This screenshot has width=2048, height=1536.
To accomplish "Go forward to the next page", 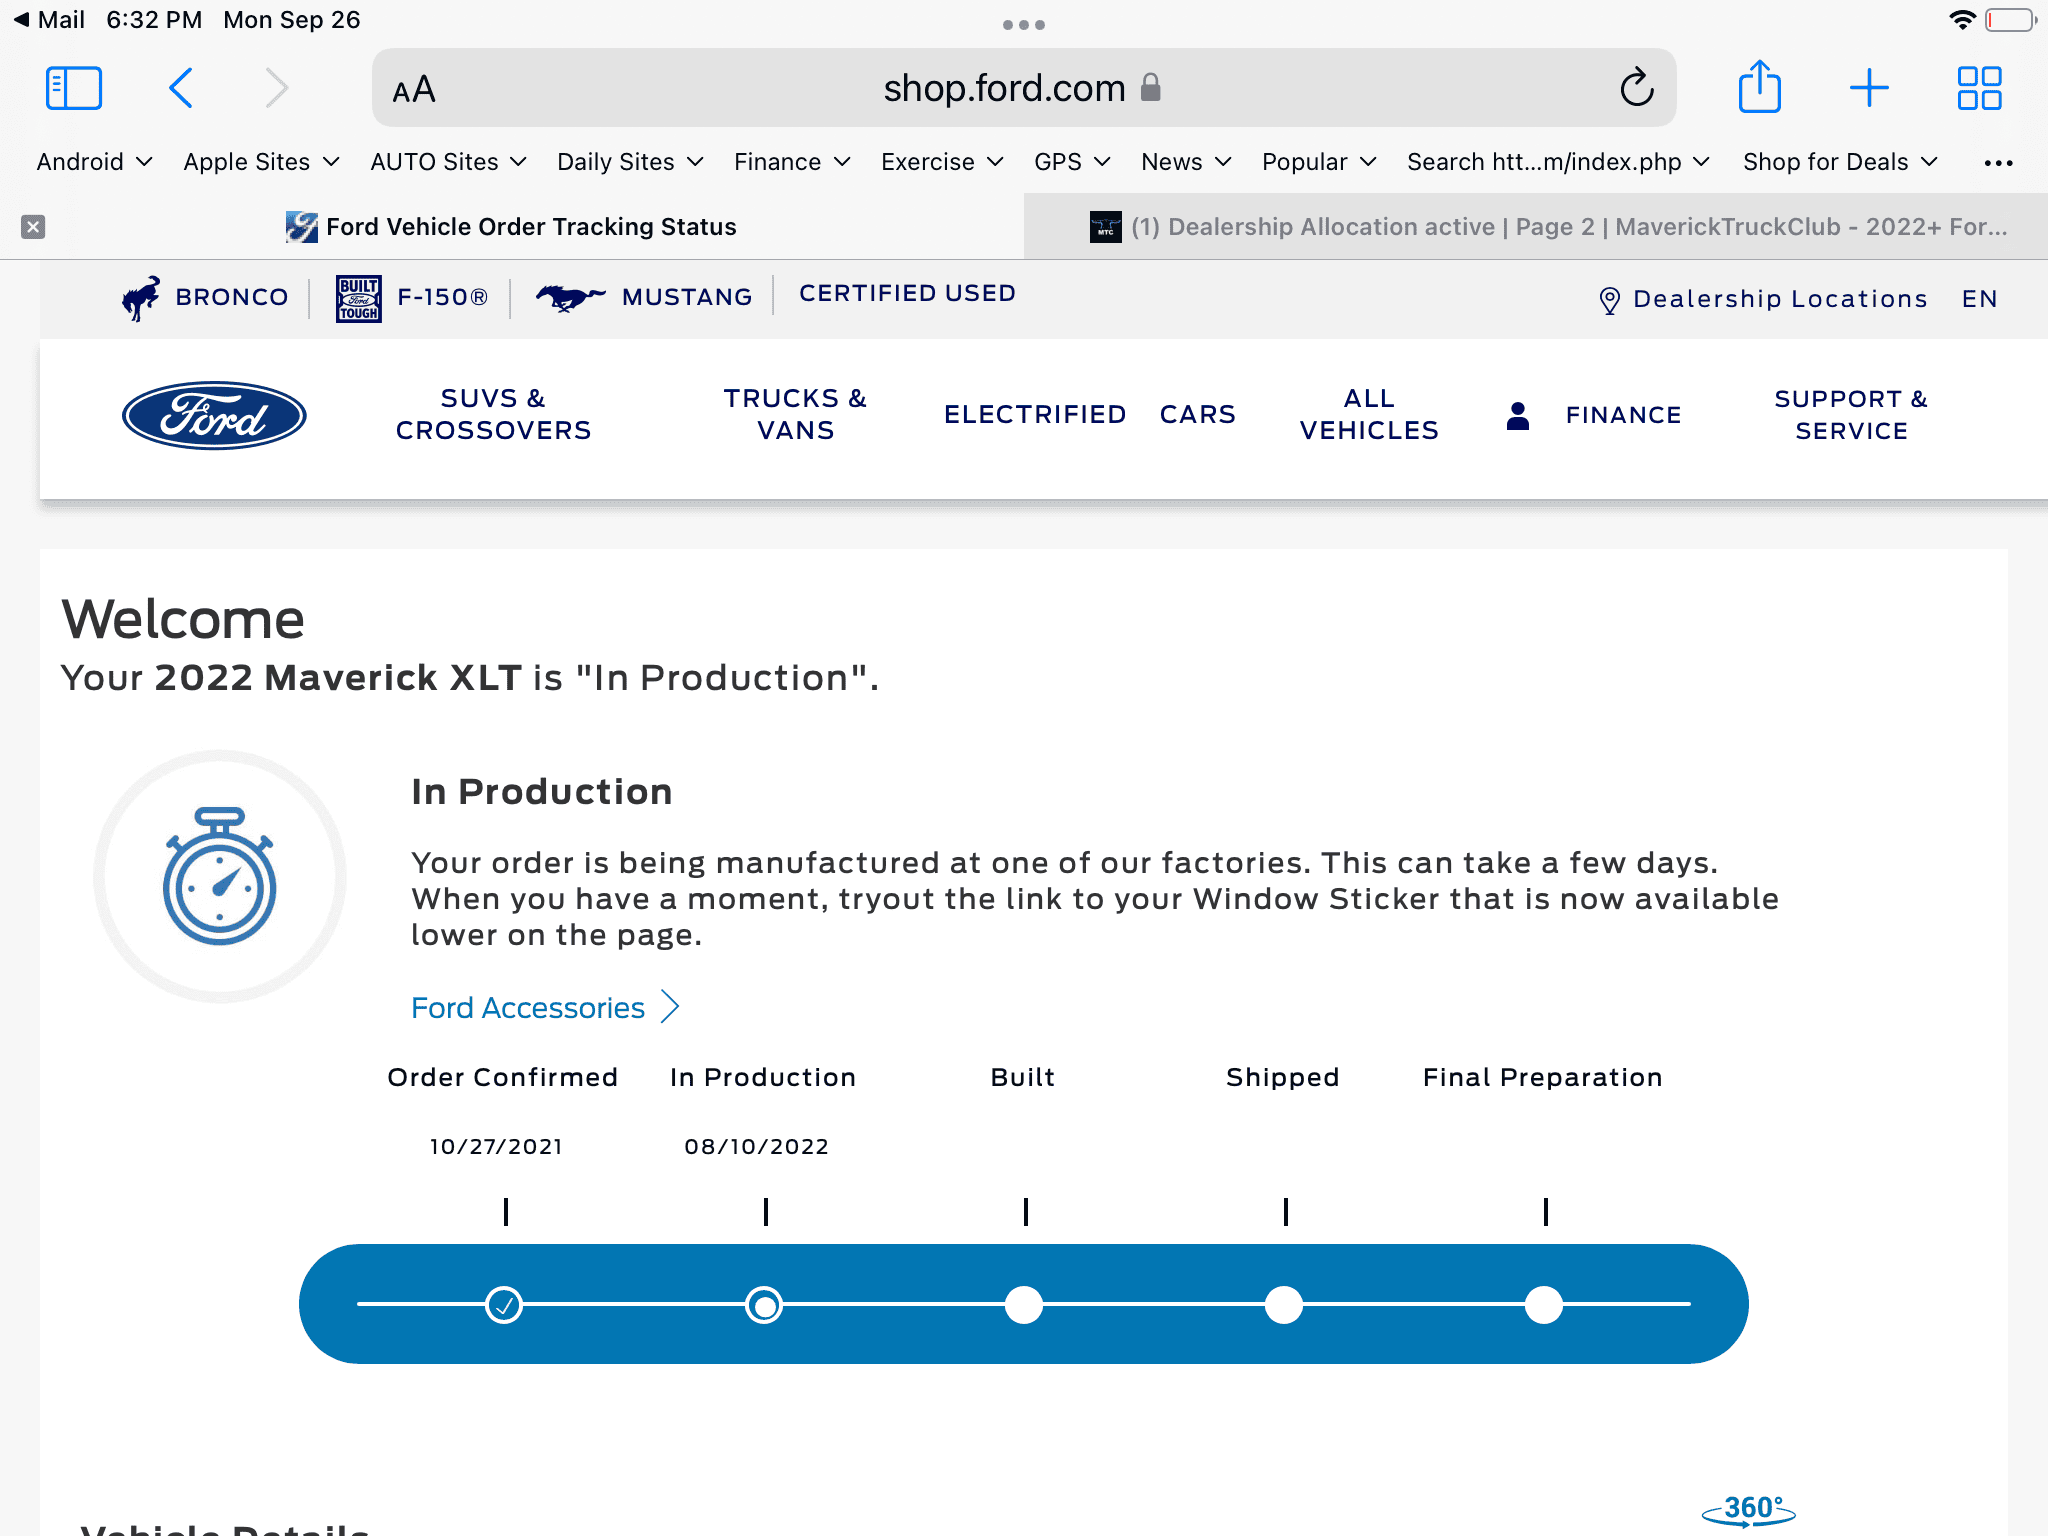I will coord(277,88).
